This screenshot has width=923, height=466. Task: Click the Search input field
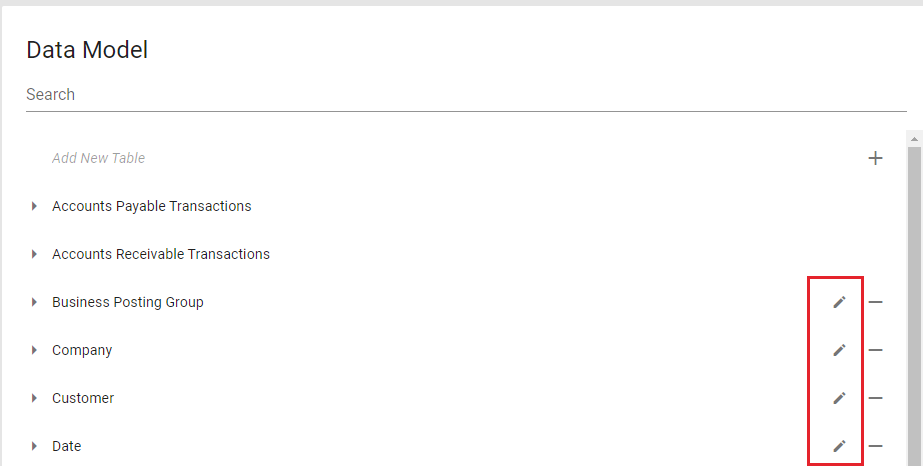[x=465, y=95]
